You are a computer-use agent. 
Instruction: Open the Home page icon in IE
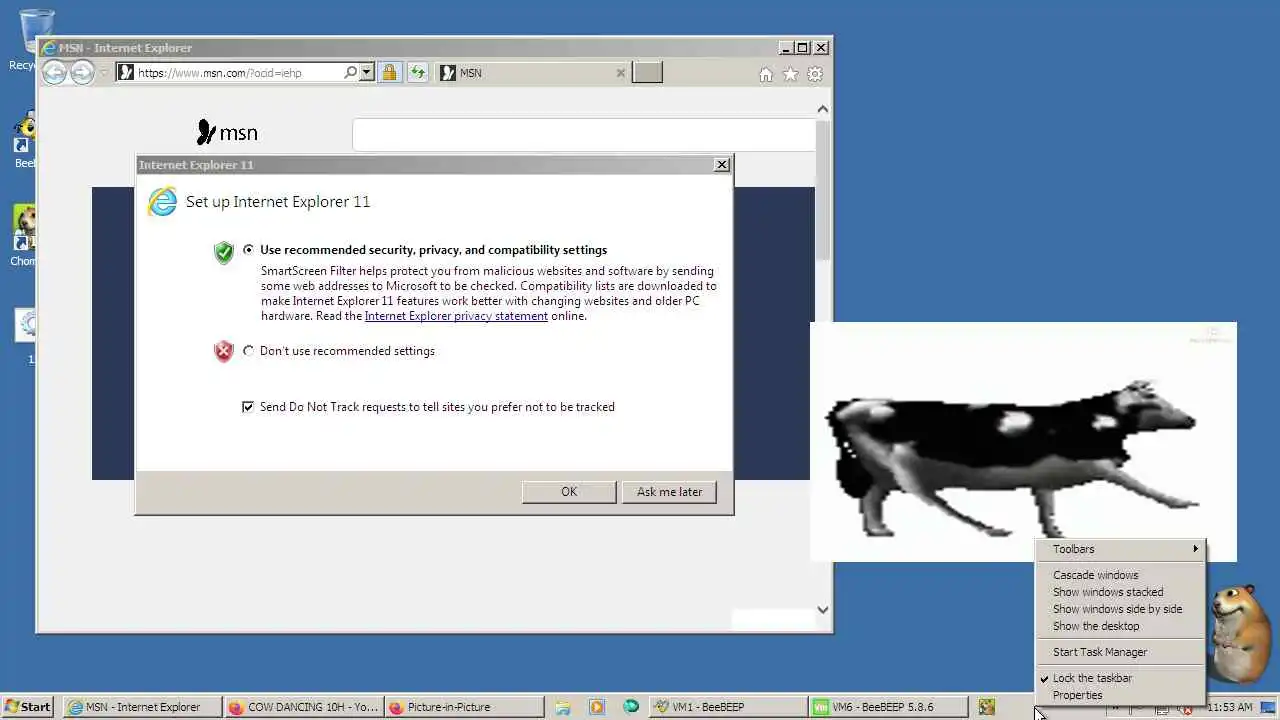[766, 74]
